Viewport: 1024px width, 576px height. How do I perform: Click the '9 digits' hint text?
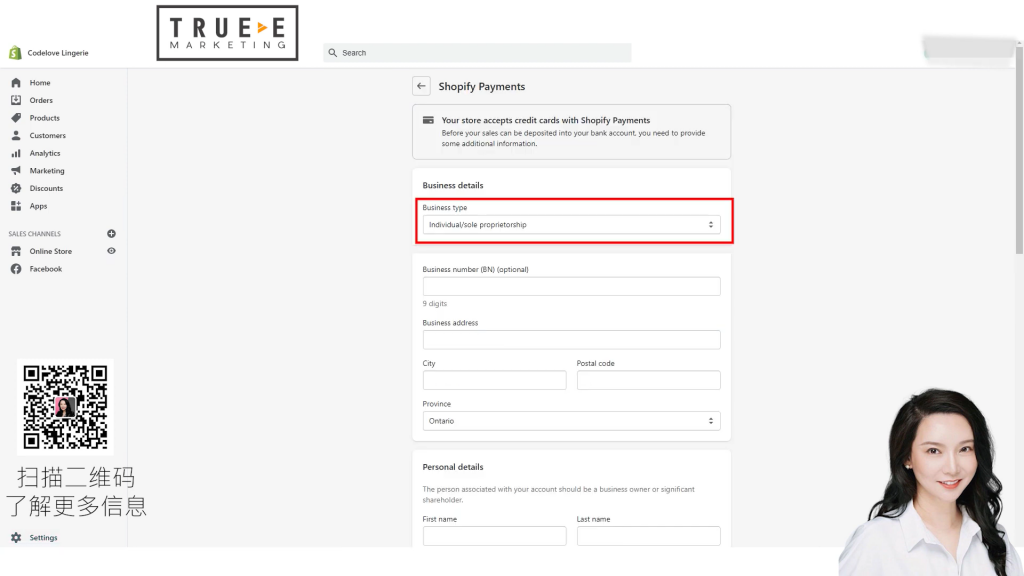coord(435,304)
